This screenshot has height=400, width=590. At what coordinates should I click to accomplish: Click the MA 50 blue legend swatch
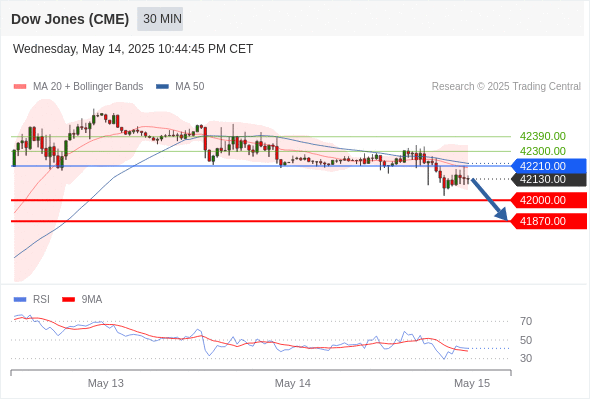[162, 87]
